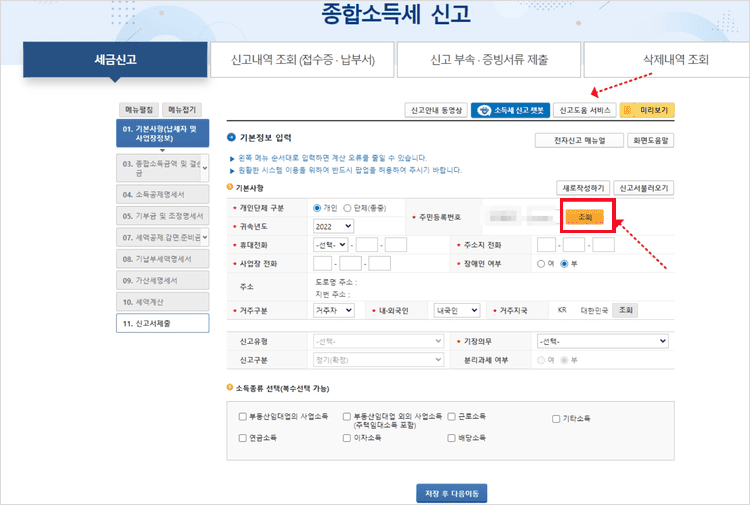750x505 pixels.
Task: Open 신고안내 동영상
Action: pos(436,110)
